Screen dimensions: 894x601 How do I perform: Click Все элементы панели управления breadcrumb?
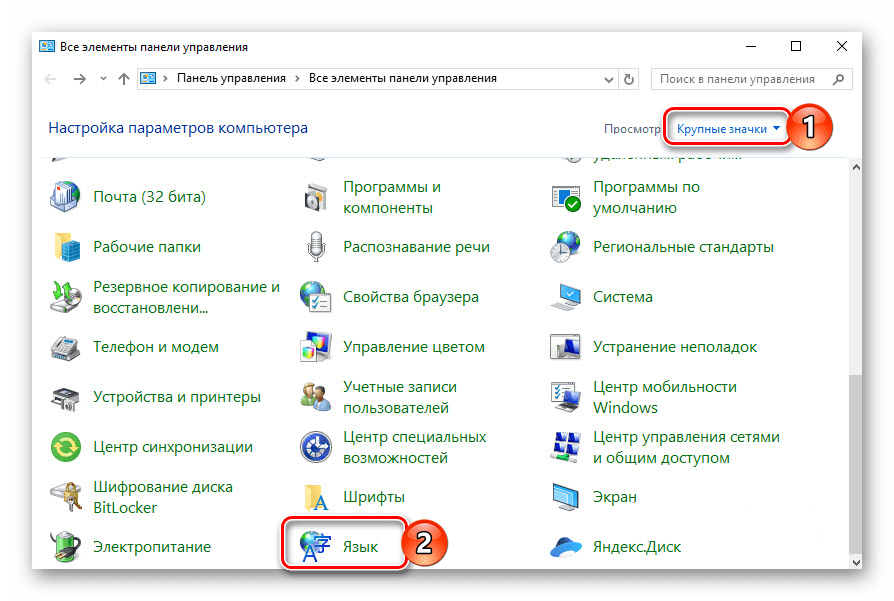pyautogui.click(x=402, y=78)
